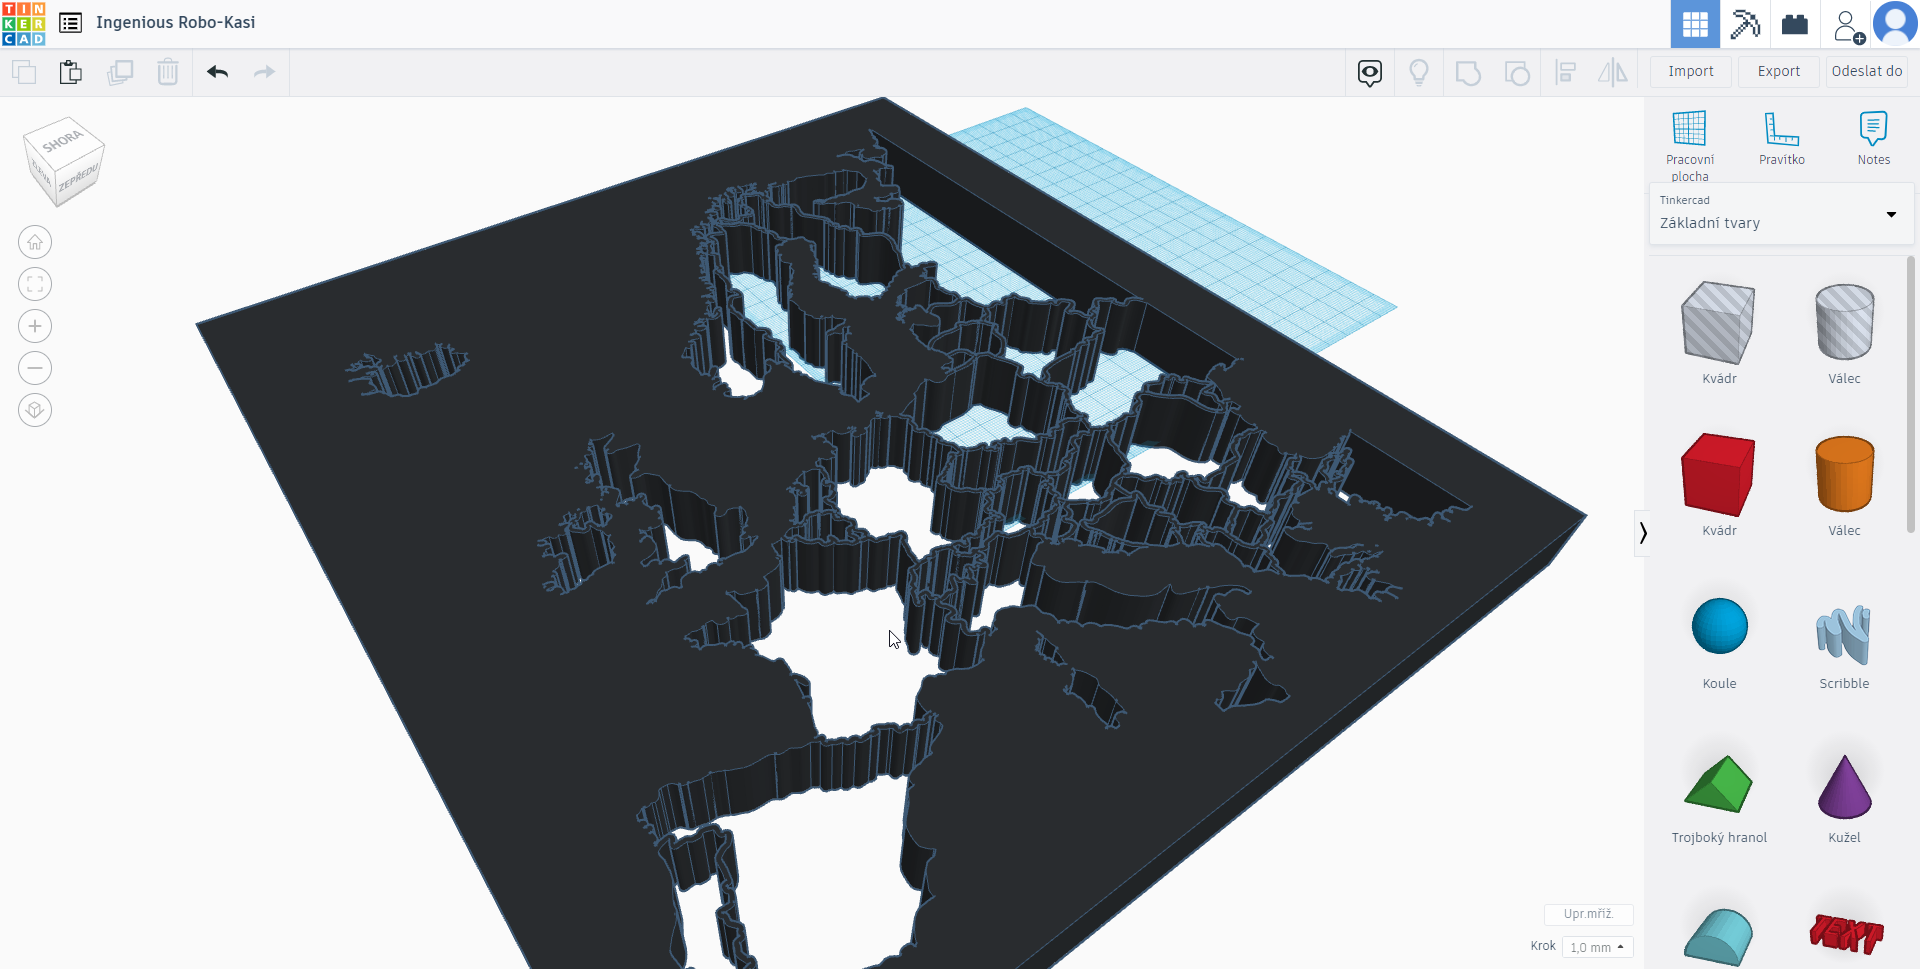Switch to Blocks (Minecraft pickaxe) mode
This screenshot has height=969, width=1920.
tap(1745, 24)
